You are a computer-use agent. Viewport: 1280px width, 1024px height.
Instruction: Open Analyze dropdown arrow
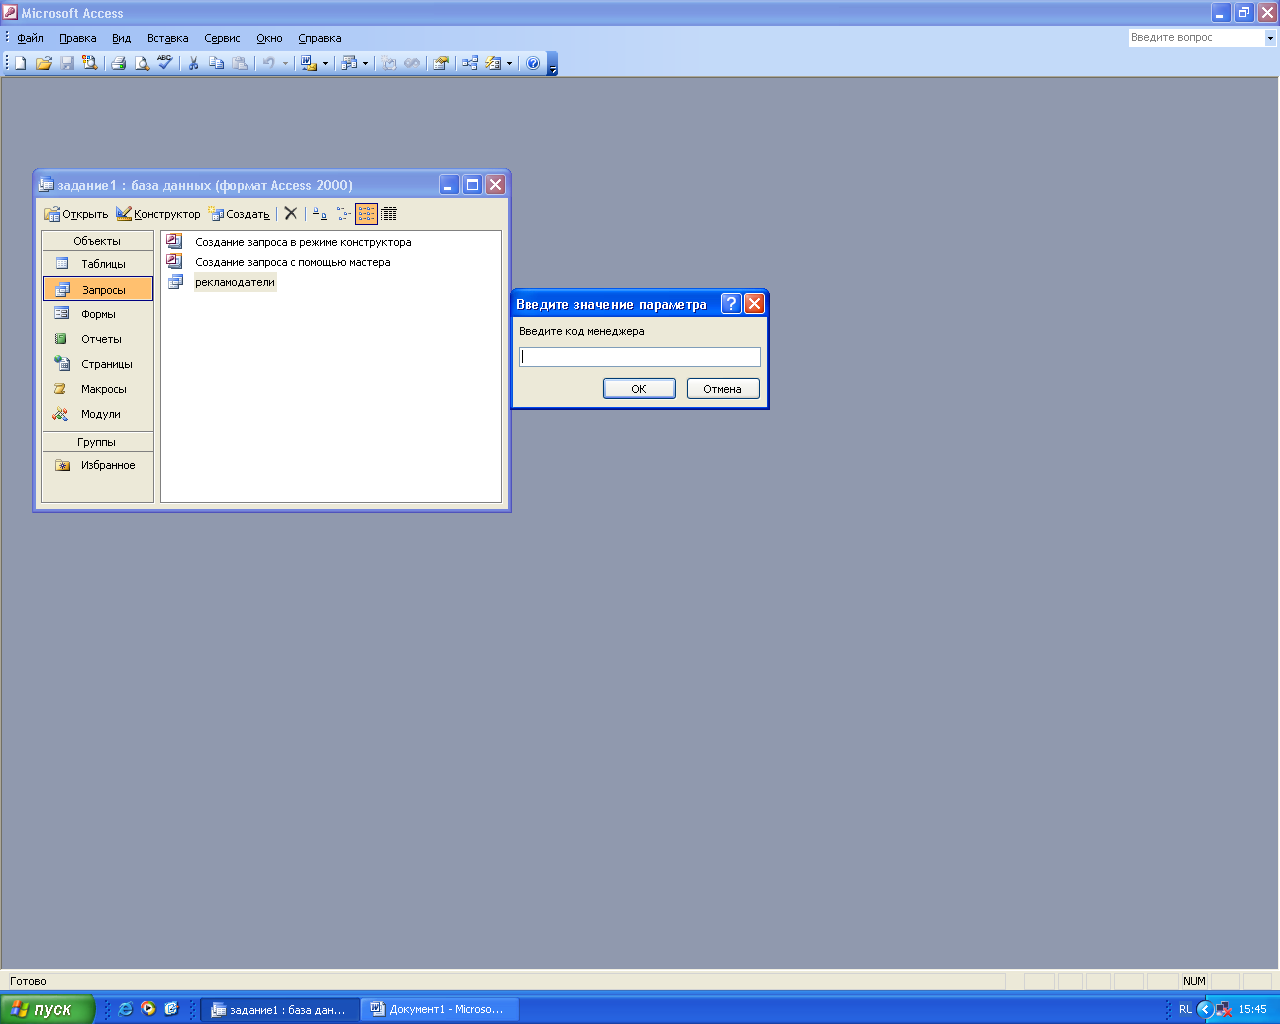[x=365, y=63]
